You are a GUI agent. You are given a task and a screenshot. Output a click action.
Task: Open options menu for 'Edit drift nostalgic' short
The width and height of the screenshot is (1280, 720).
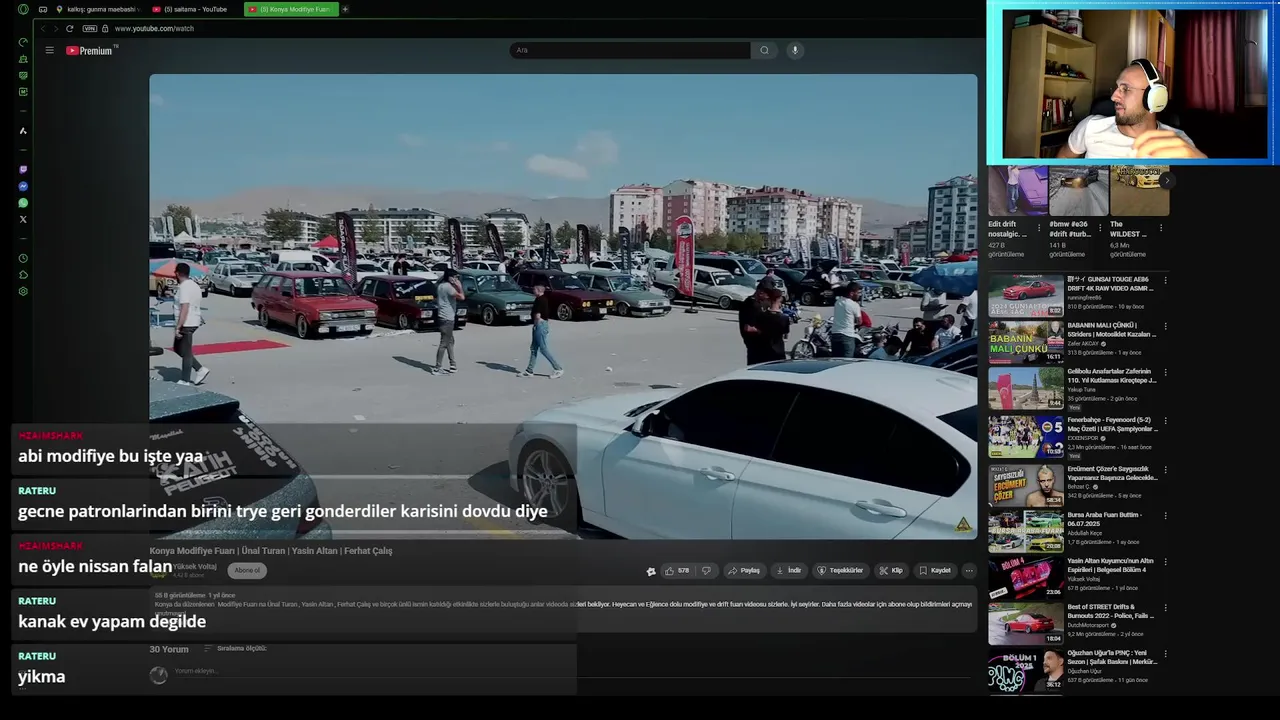(x=1039, y=228)
